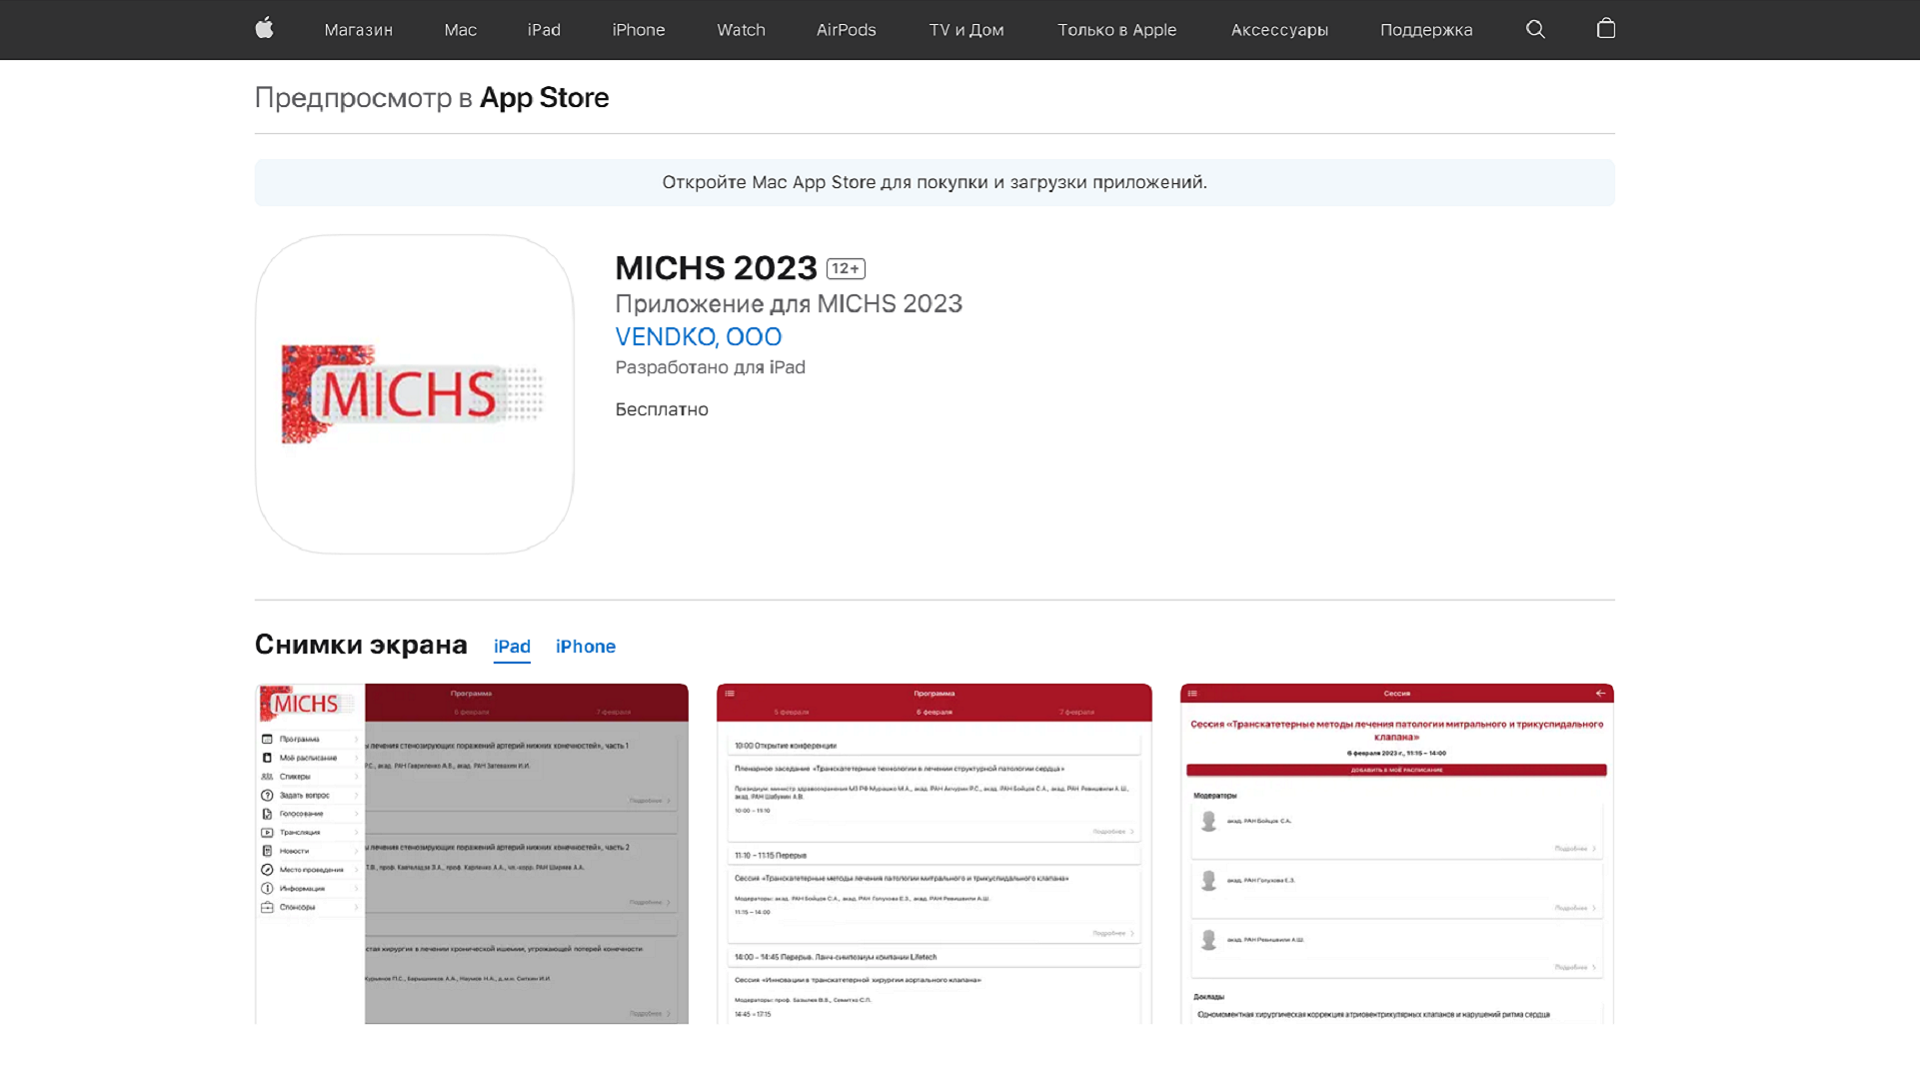The width and height of the screenshot is (1920, 1080).
Task: Click the MICHS 2023 app icon
Action: [x=414, y=394]
